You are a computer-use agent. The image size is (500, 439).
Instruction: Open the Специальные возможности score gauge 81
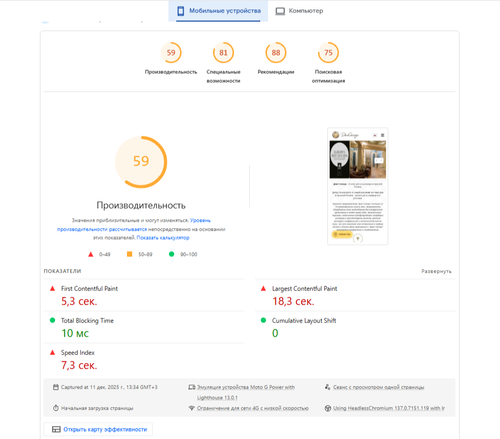[223, 53]
